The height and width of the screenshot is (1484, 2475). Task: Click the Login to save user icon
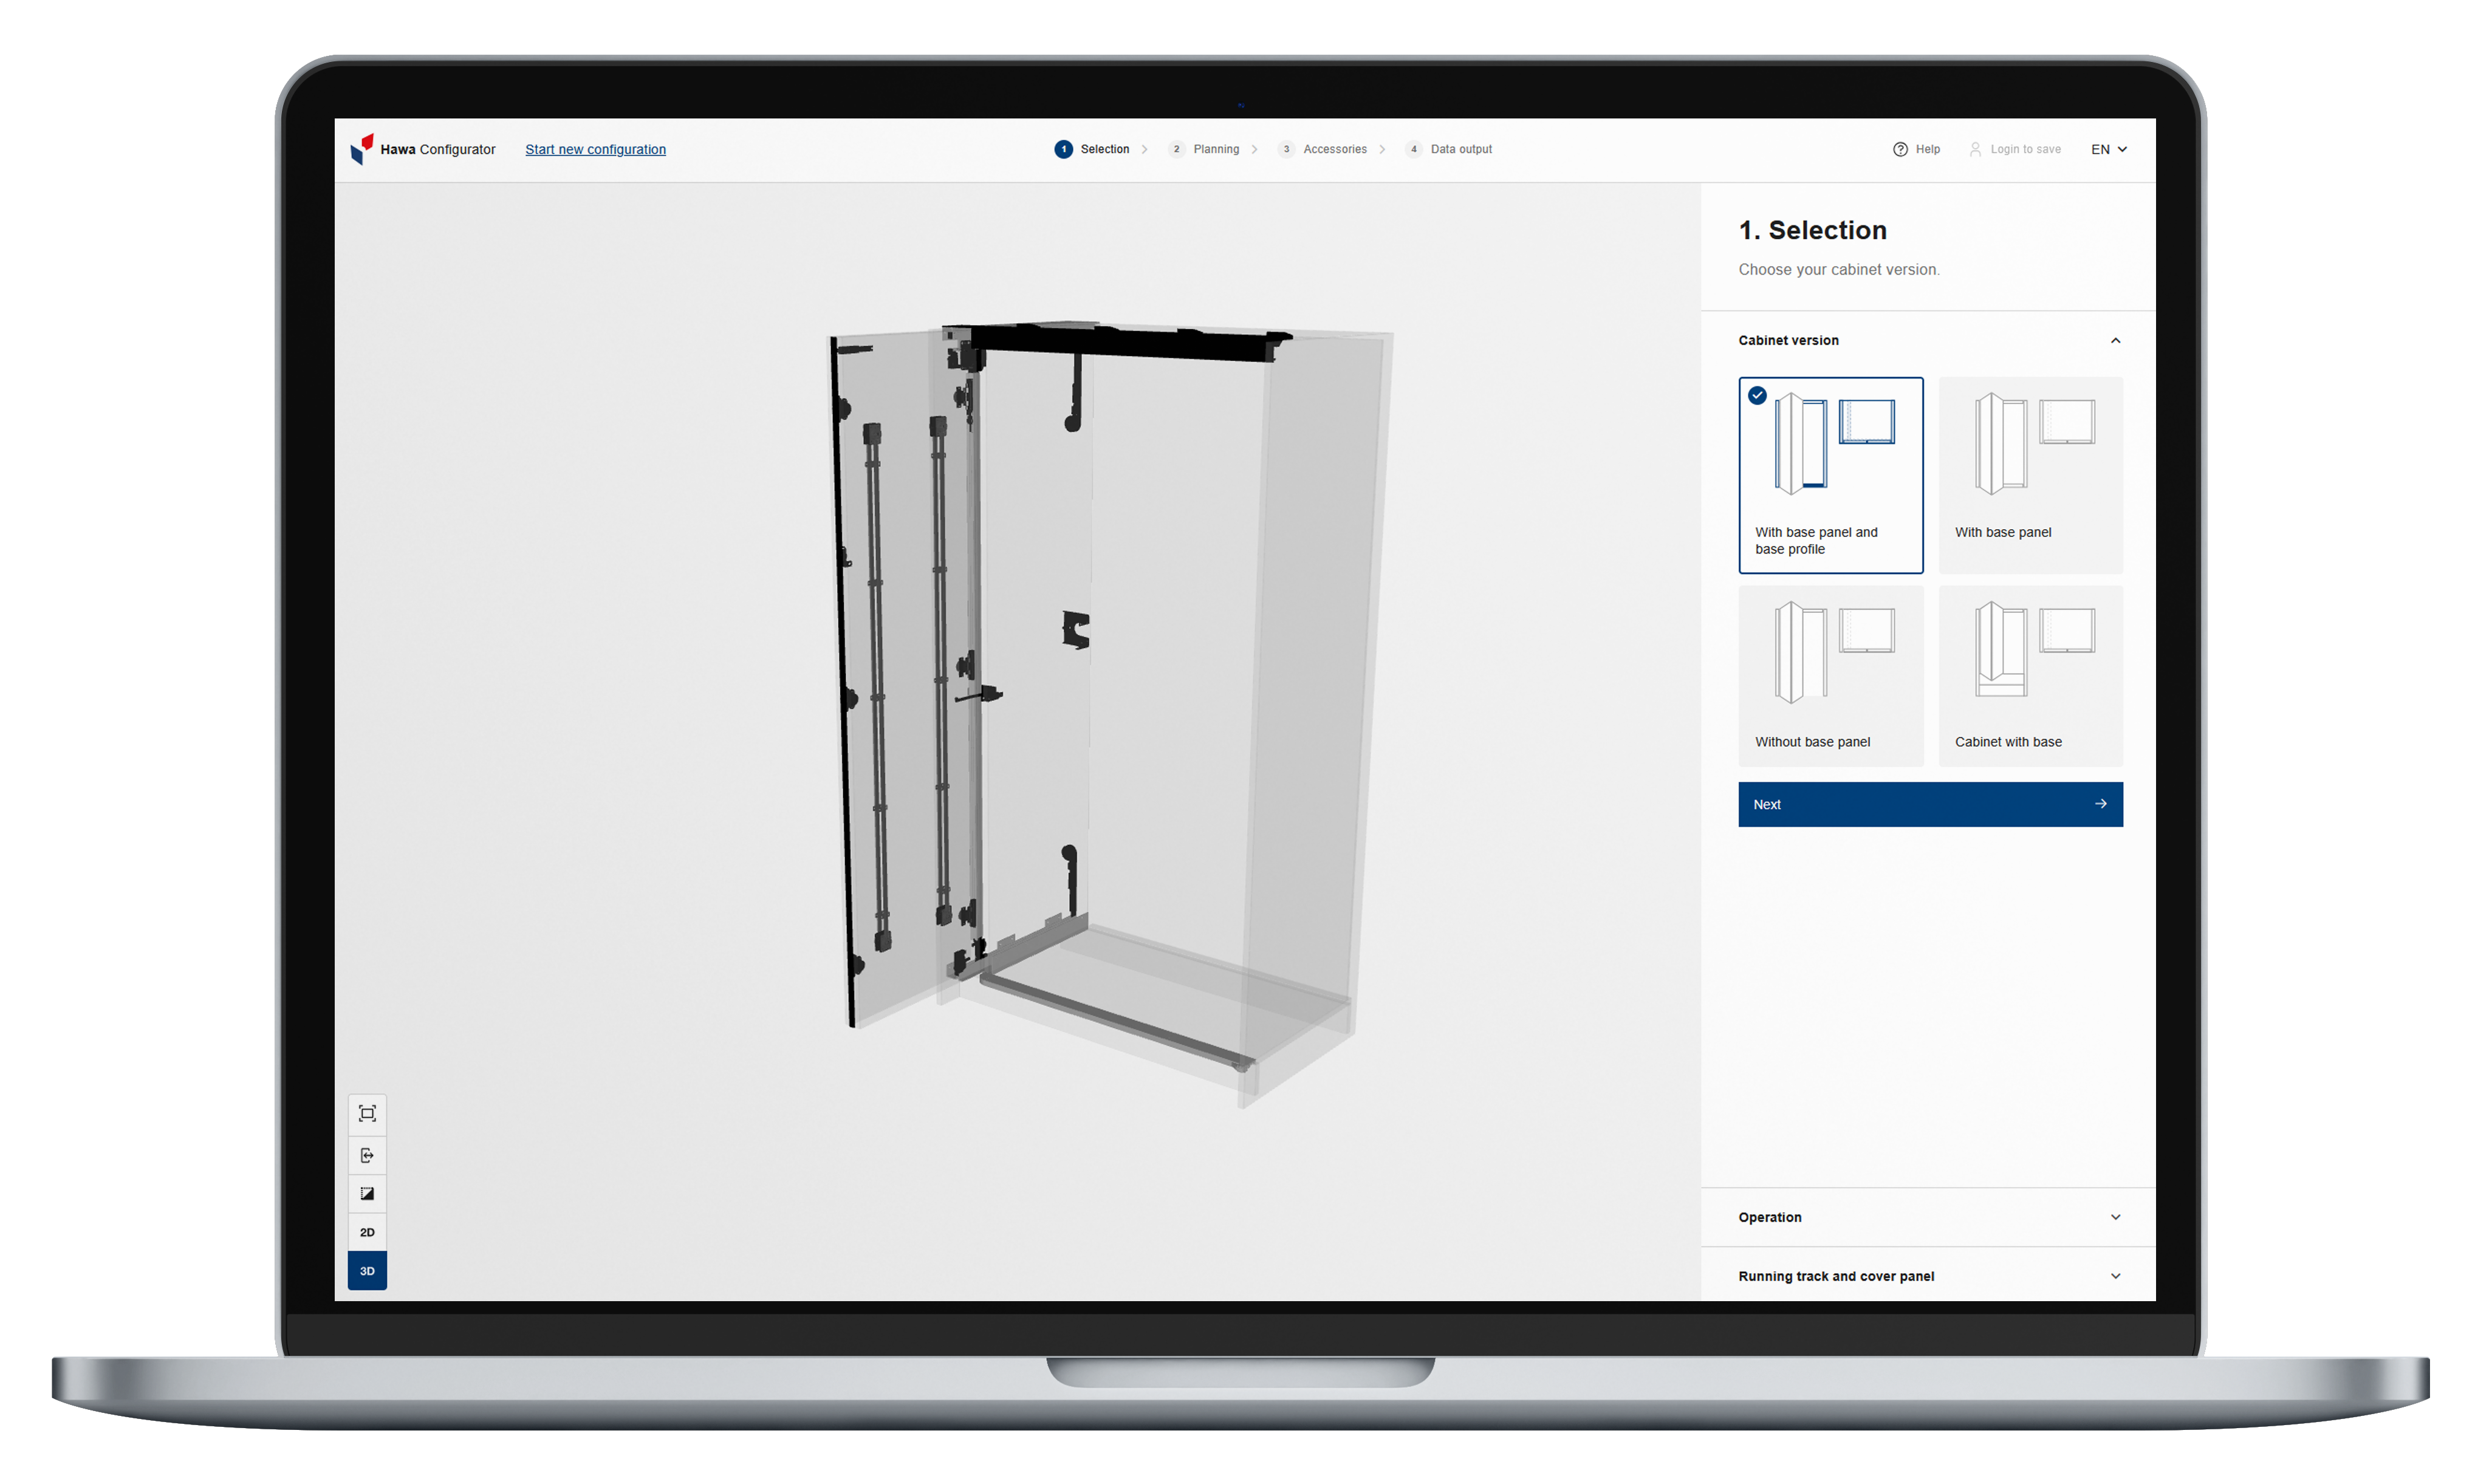1974,149
